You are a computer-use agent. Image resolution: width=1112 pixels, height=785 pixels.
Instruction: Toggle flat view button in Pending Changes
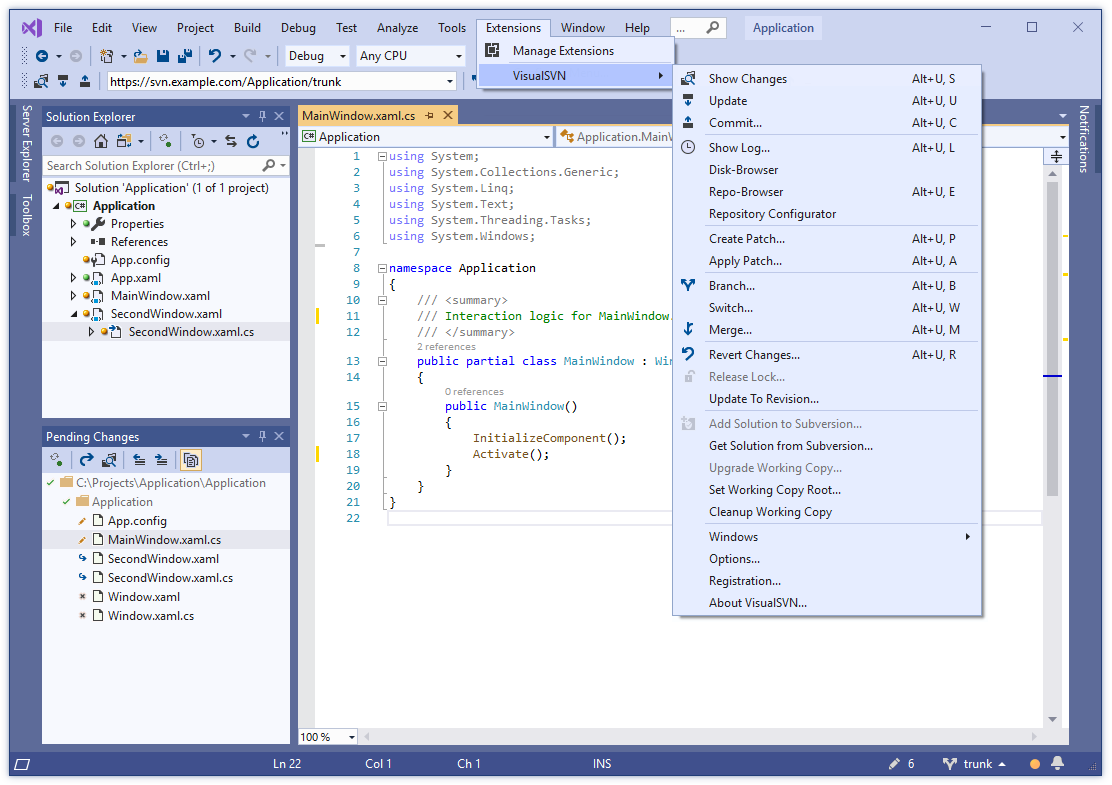(x=191, y=460)
